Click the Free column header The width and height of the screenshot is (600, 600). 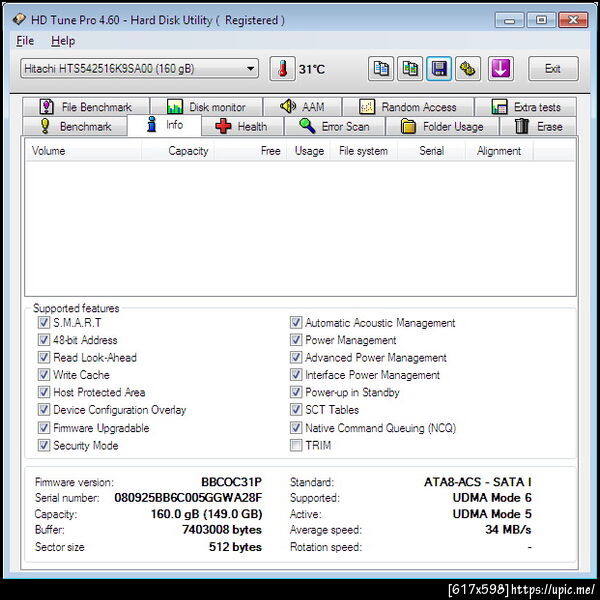[251, 151]
